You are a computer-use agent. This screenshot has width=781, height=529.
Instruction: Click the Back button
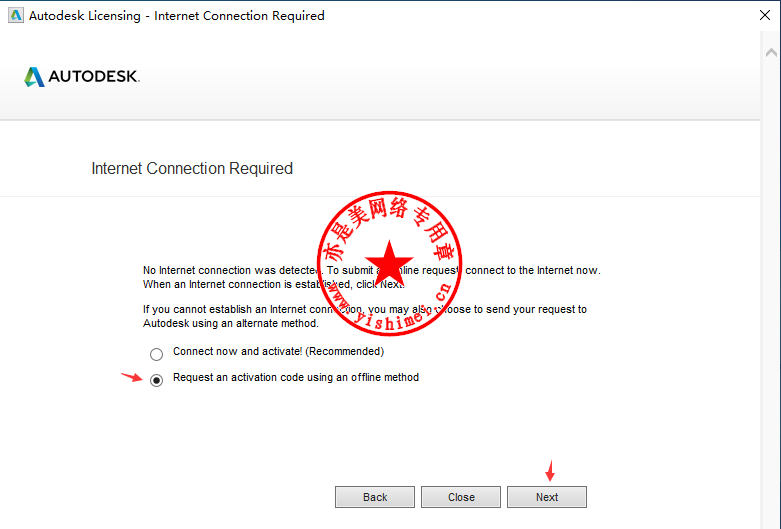375,497
